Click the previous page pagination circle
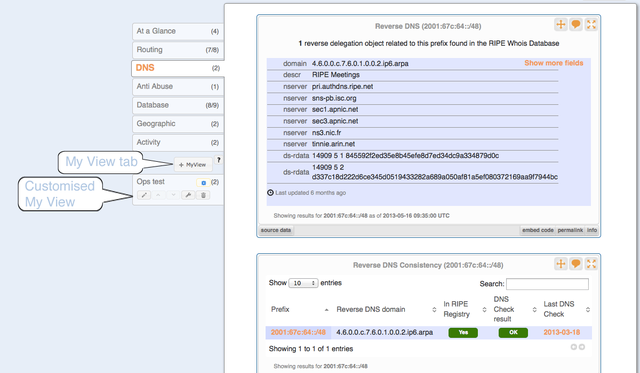The image size is (640, 373). coord(574,347)
